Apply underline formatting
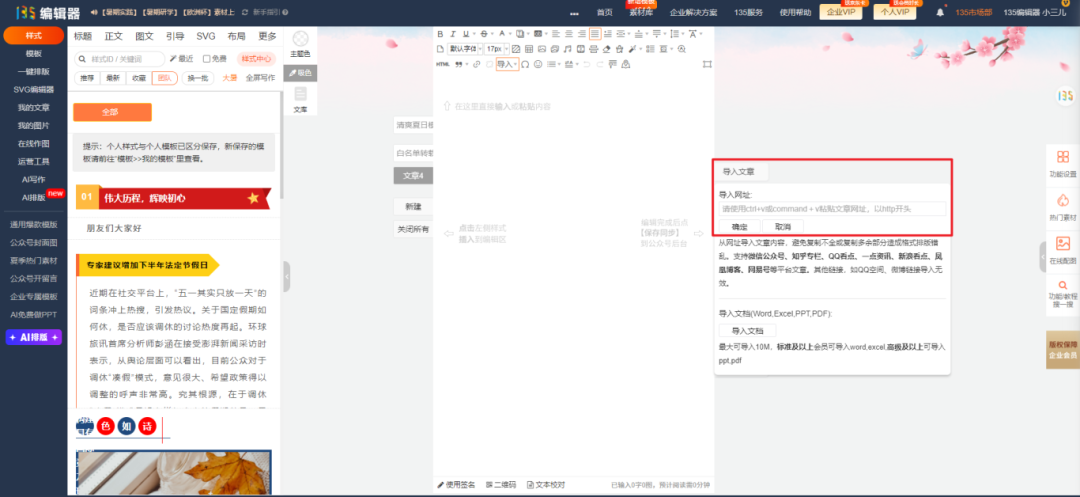Viewport: 1080px width, 497px height. [x=466, y=34]
